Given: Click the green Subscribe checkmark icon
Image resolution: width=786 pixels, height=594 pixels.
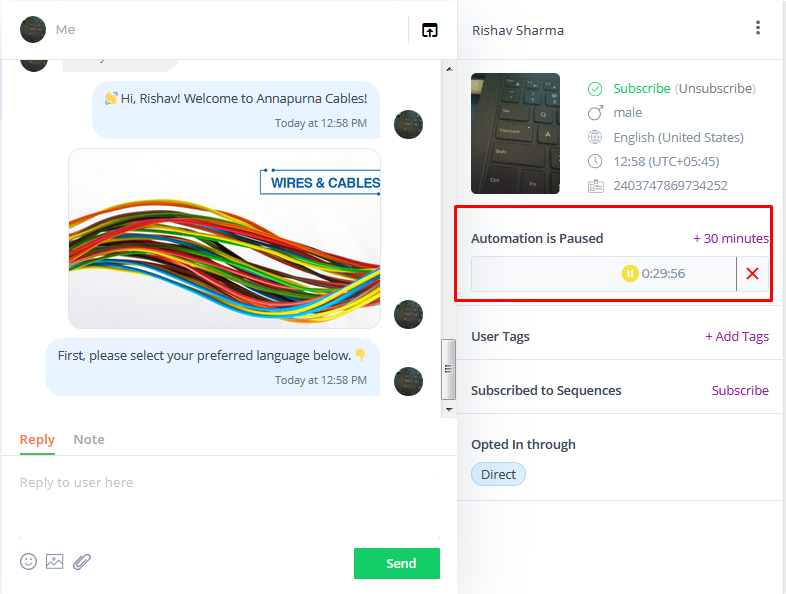Looking at the screenshot, I should [x=595, y=89].
